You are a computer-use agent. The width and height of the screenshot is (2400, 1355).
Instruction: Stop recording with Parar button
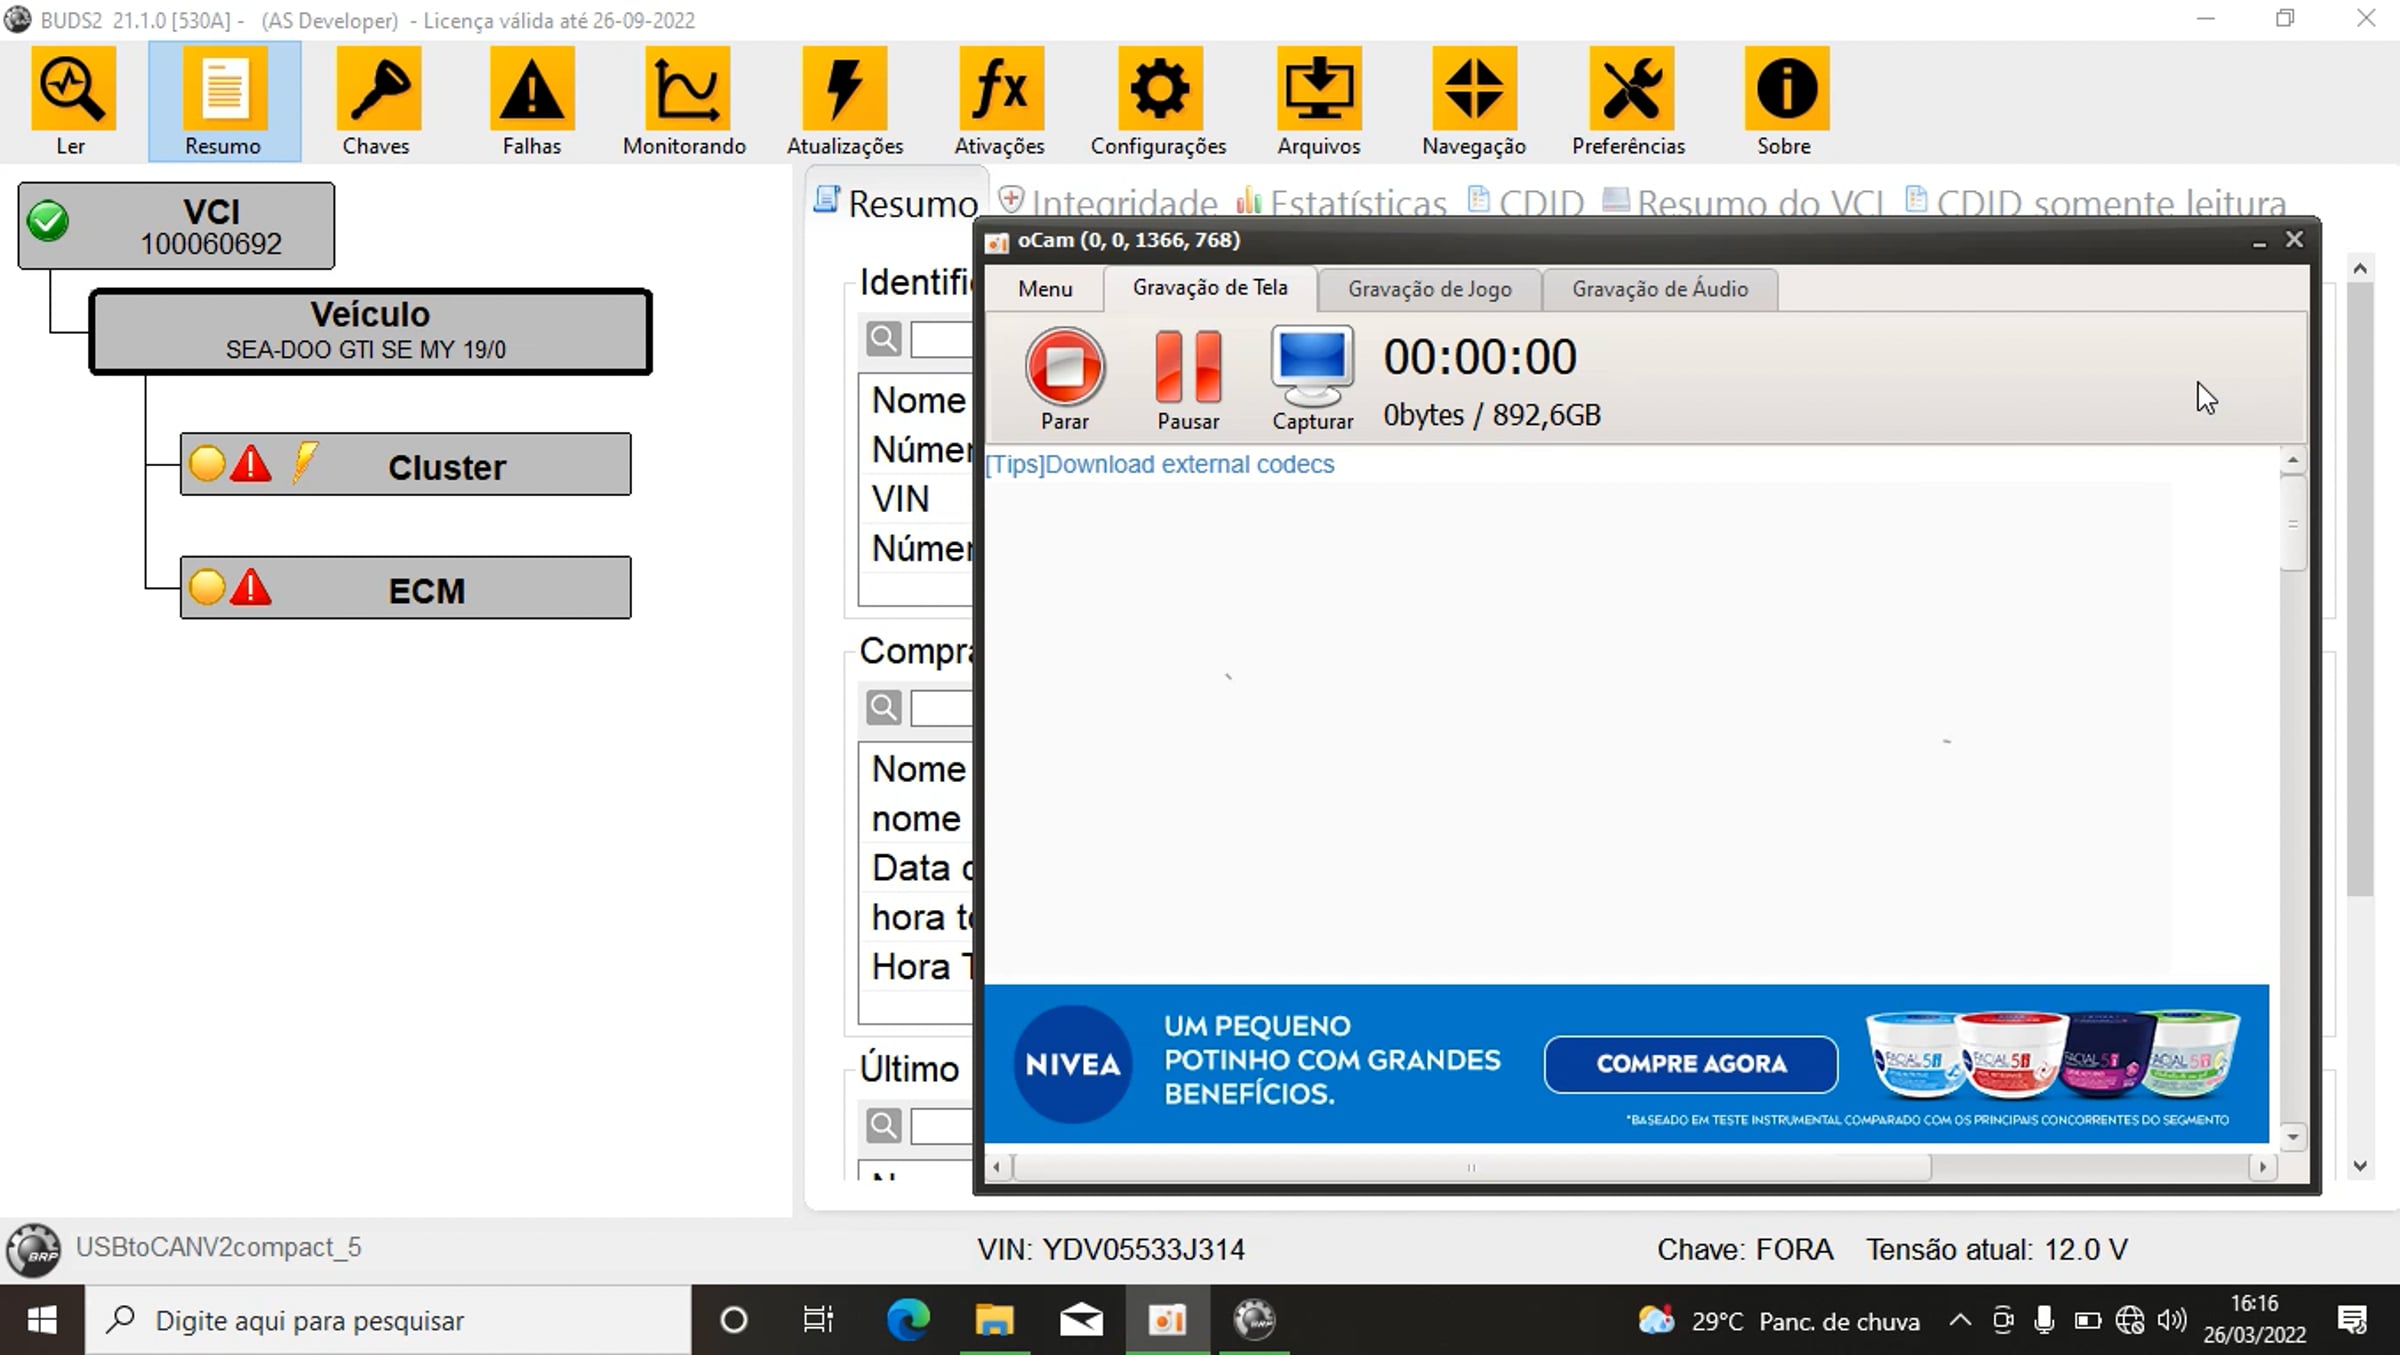[1065, 378]
